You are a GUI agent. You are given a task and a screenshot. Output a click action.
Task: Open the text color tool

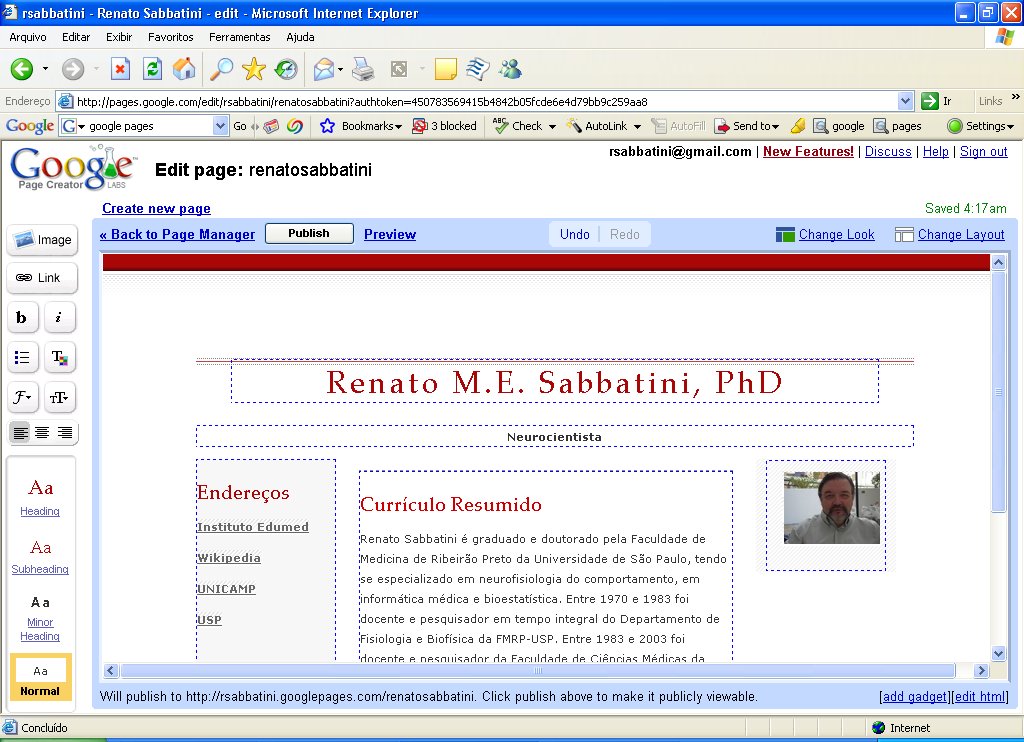[59, 357]
